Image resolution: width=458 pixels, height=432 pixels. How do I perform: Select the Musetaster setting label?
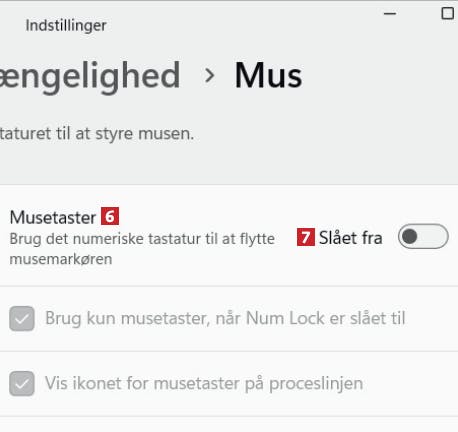click(53, 217)
